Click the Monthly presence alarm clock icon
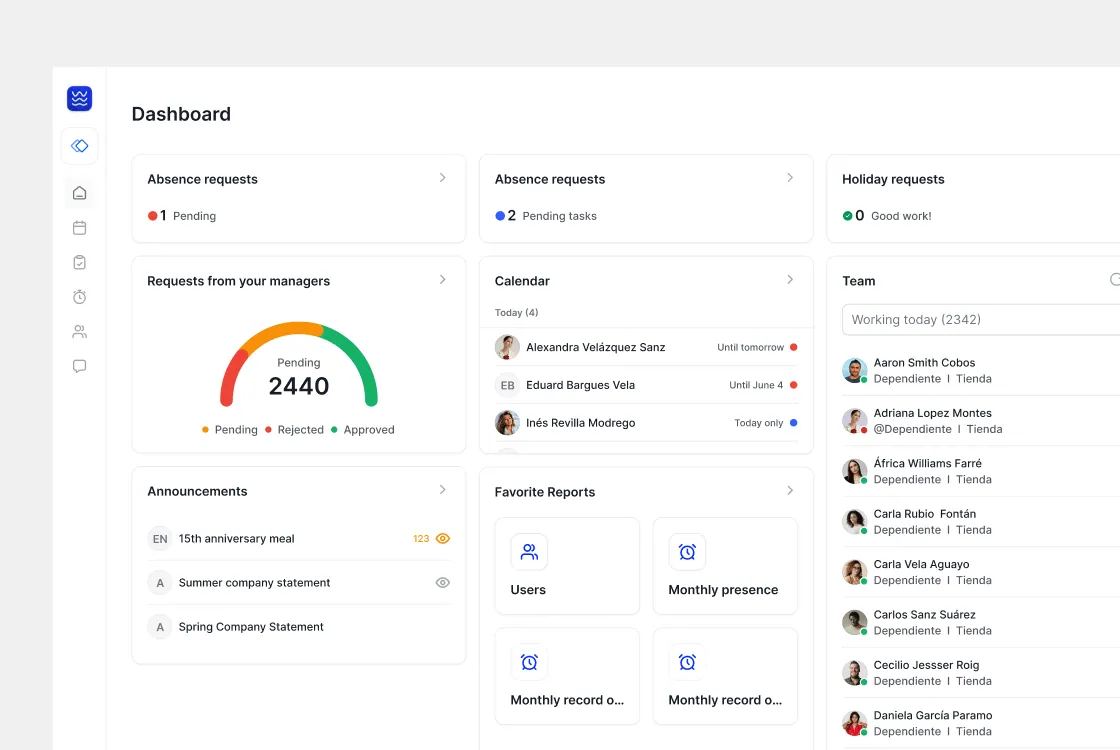Image resolution: width=1120 pixels, height=750 pixels. pos(687,552)
